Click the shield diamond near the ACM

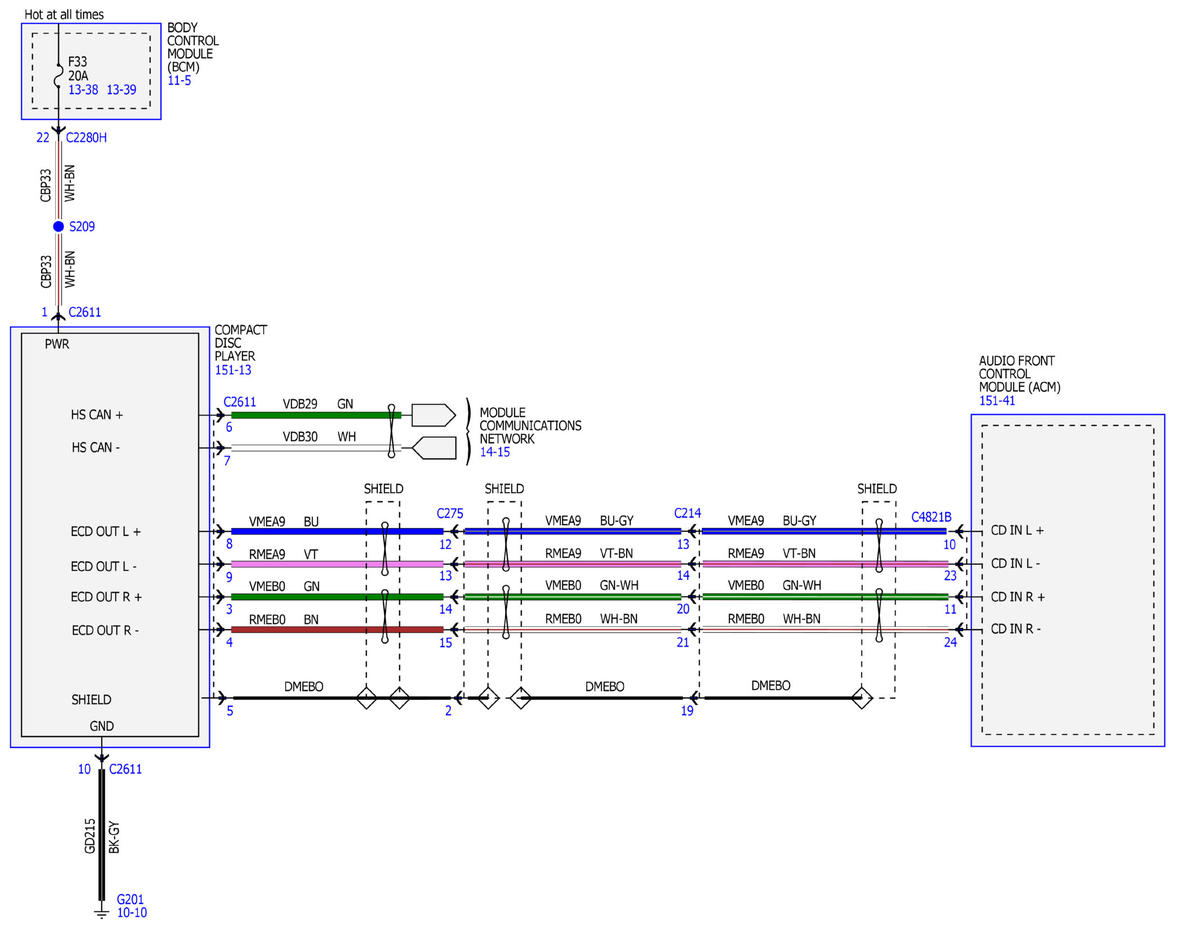click(861, 698)
